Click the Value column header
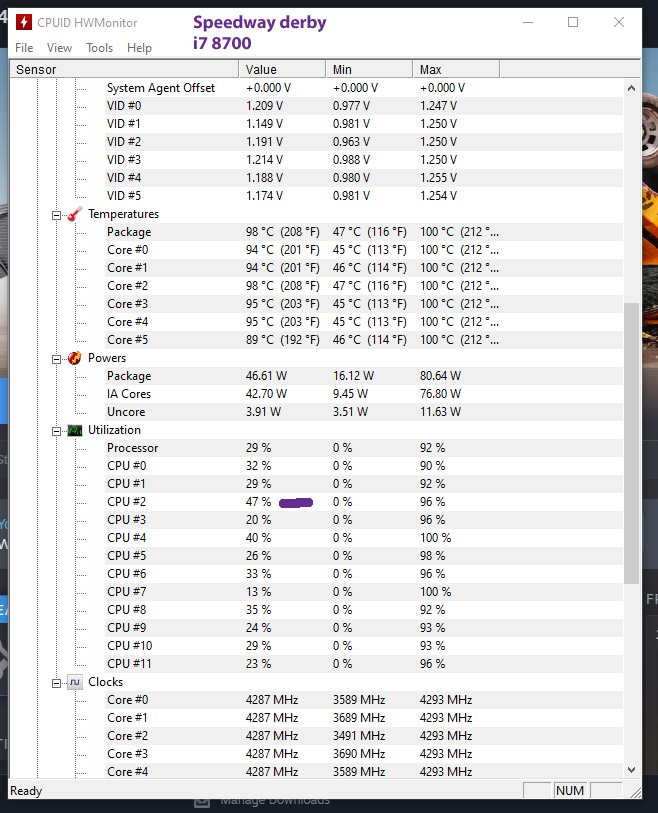 pos(281,70)
